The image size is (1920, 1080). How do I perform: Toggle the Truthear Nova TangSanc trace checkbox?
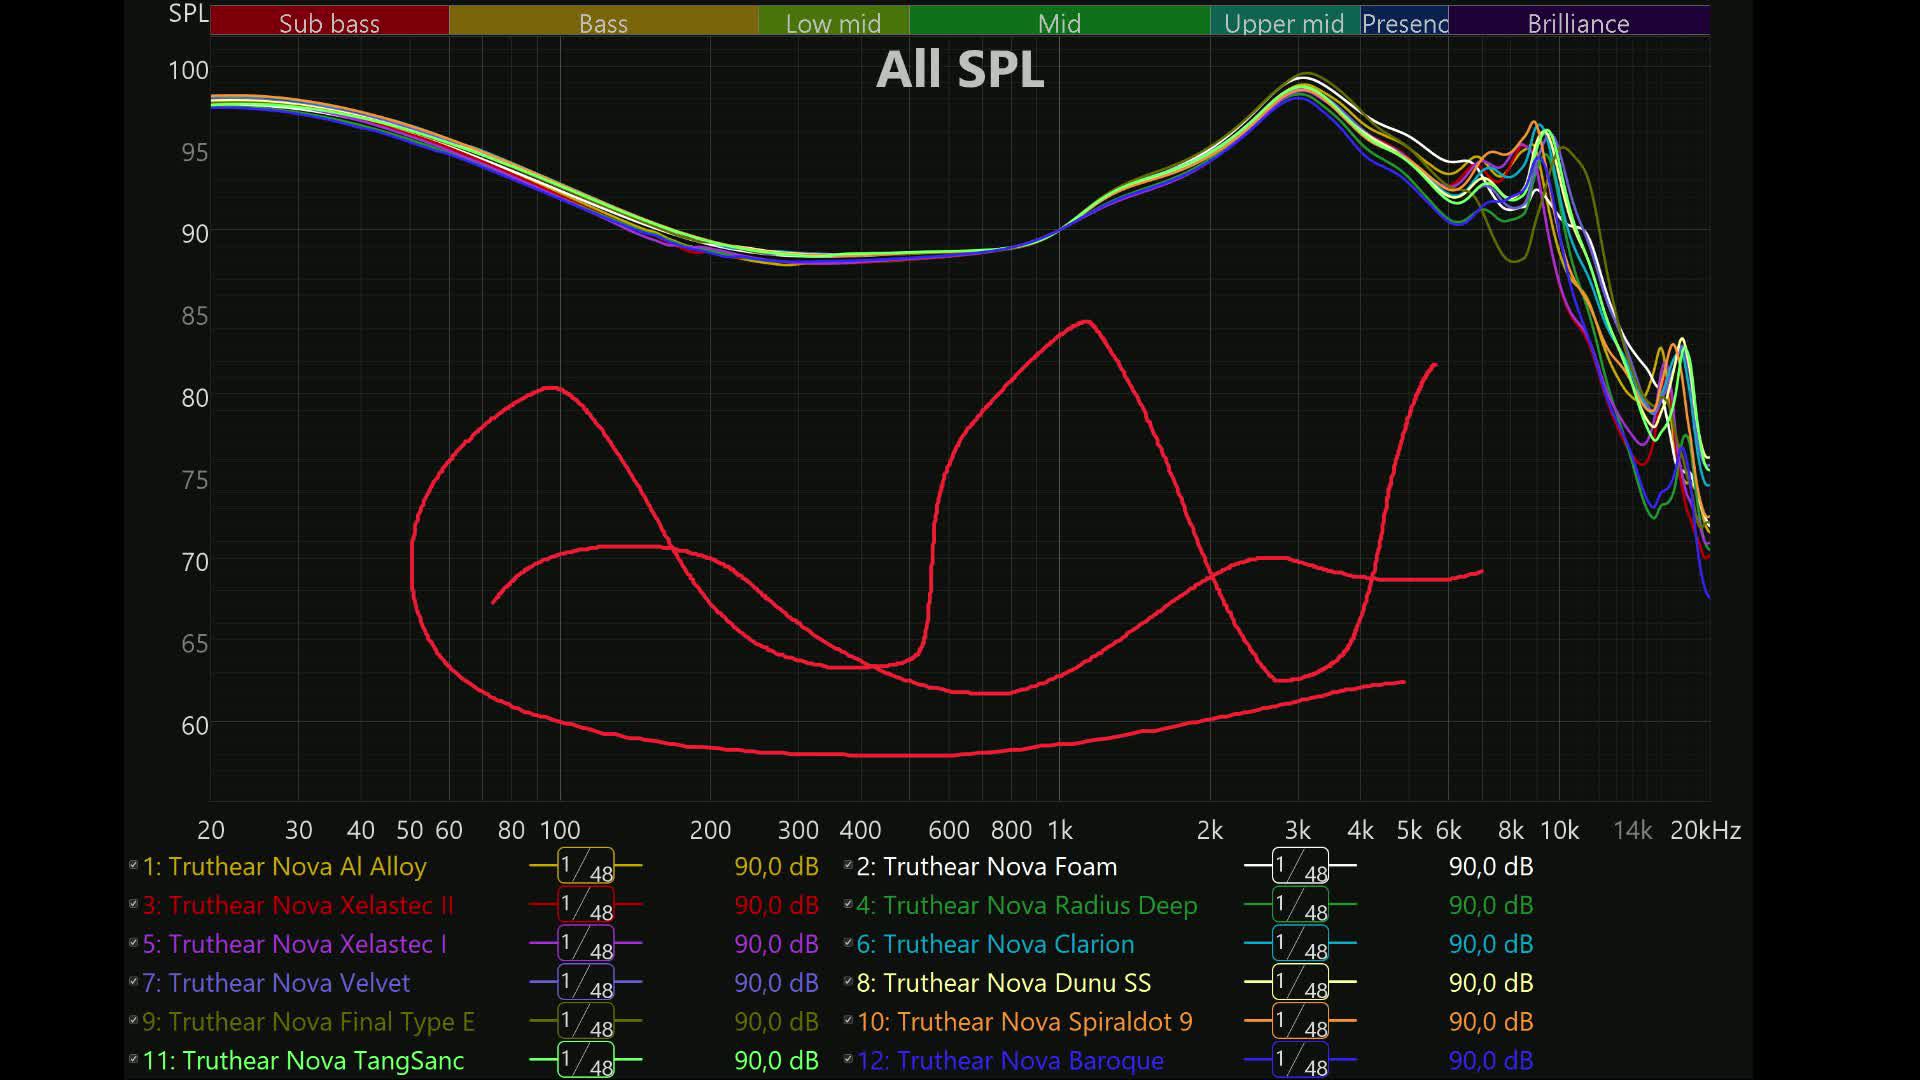coord(133,1058)
